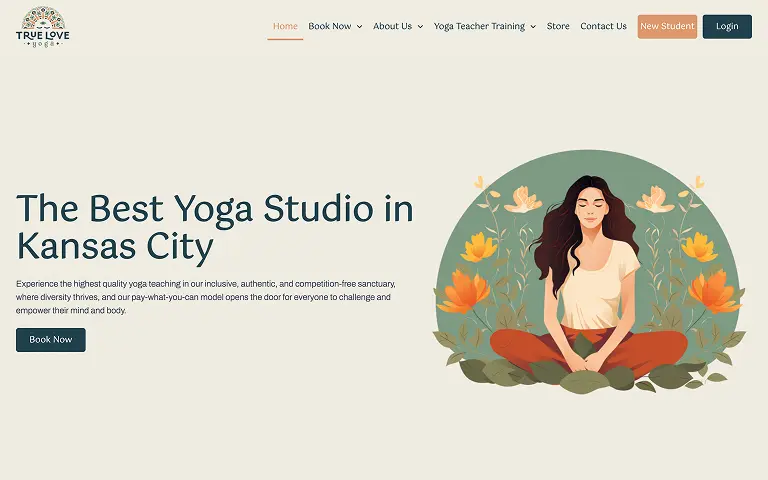
Task: Click the Login button
Action: 727,26
